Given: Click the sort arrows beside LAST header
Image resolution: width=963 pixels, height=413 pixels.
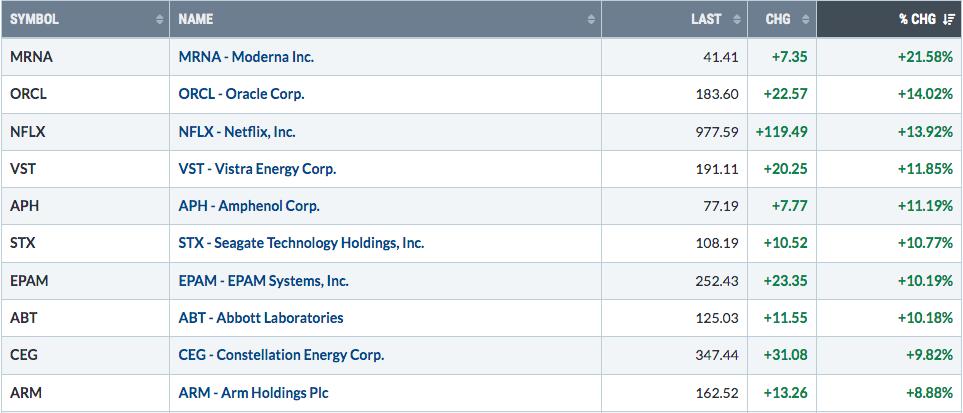Looking at the screenshot, I should click(x=736, y=20).
